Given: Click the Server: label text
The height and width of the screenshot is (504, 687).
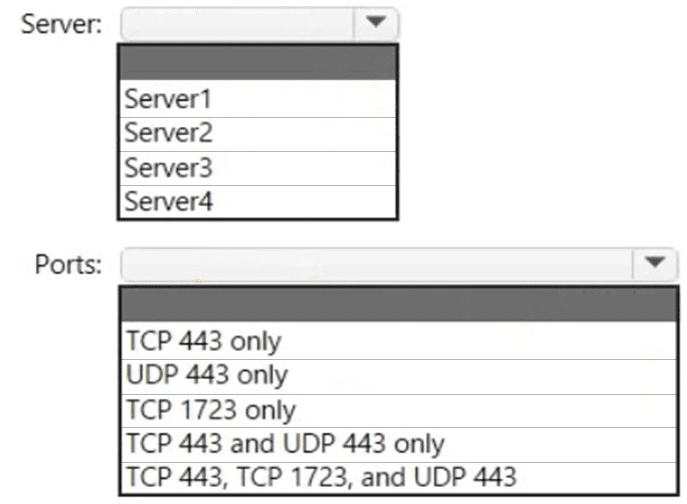Looking at the screenshot, I should tap(61, 24).
